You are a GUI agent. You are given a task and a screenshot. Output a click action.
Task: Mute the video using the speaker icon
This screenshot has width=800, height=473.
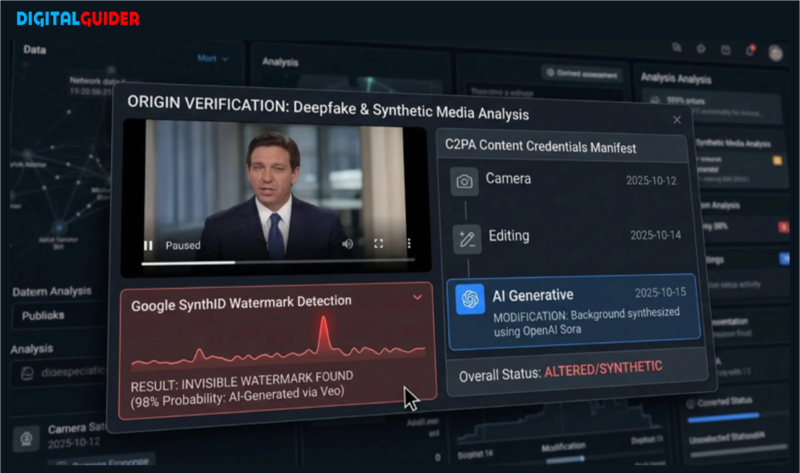(x=347, y=244)
